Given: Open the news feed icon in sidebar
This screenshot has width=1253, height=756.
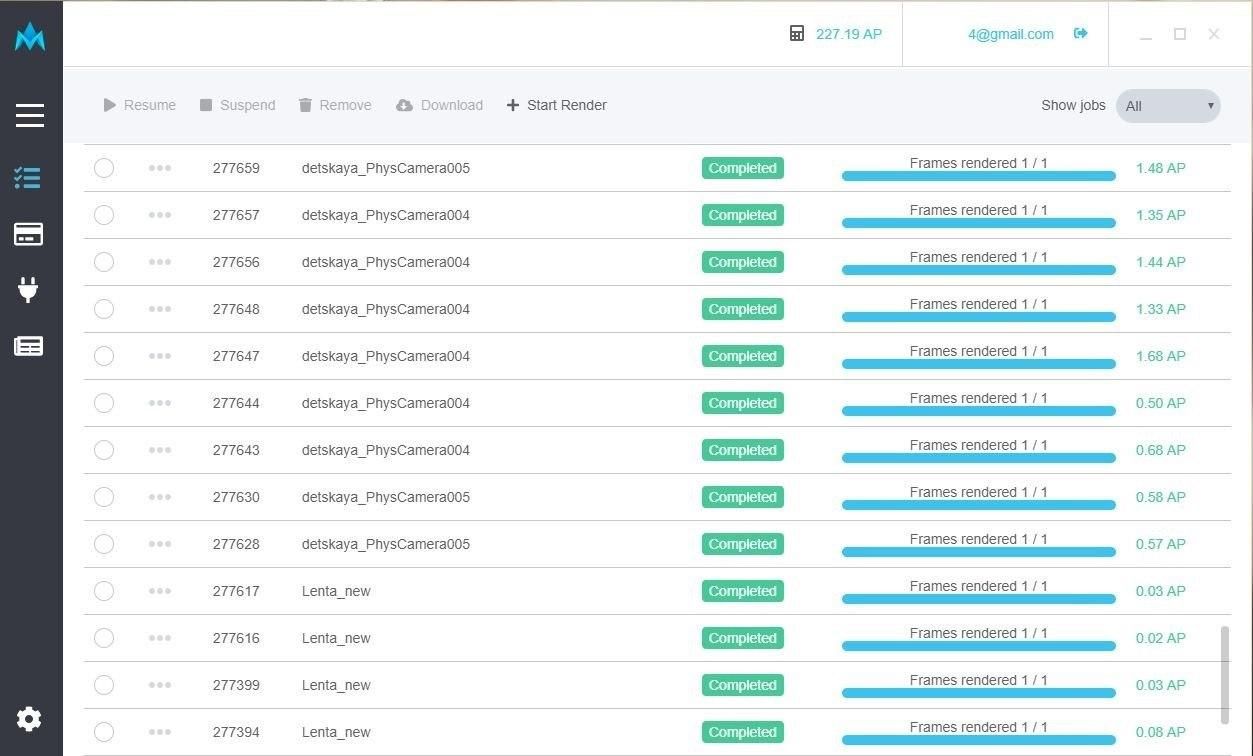Looking at the screenshot, I should click(28, 346).
